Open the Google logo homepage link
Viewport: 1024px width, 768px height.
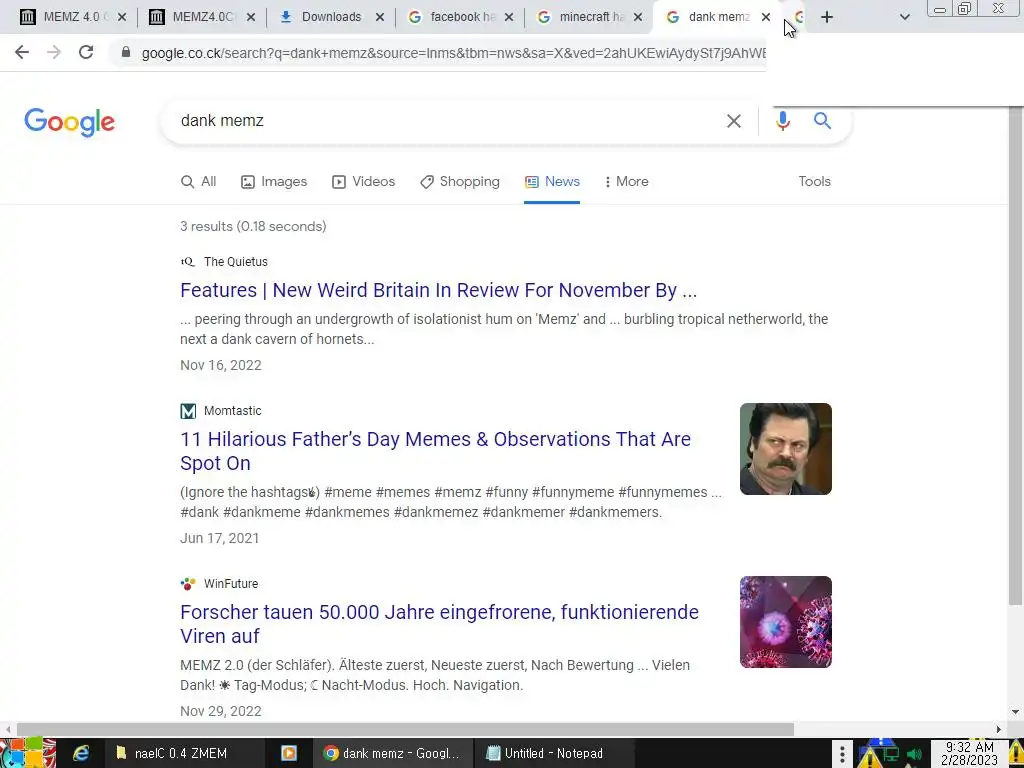[69, 122]
